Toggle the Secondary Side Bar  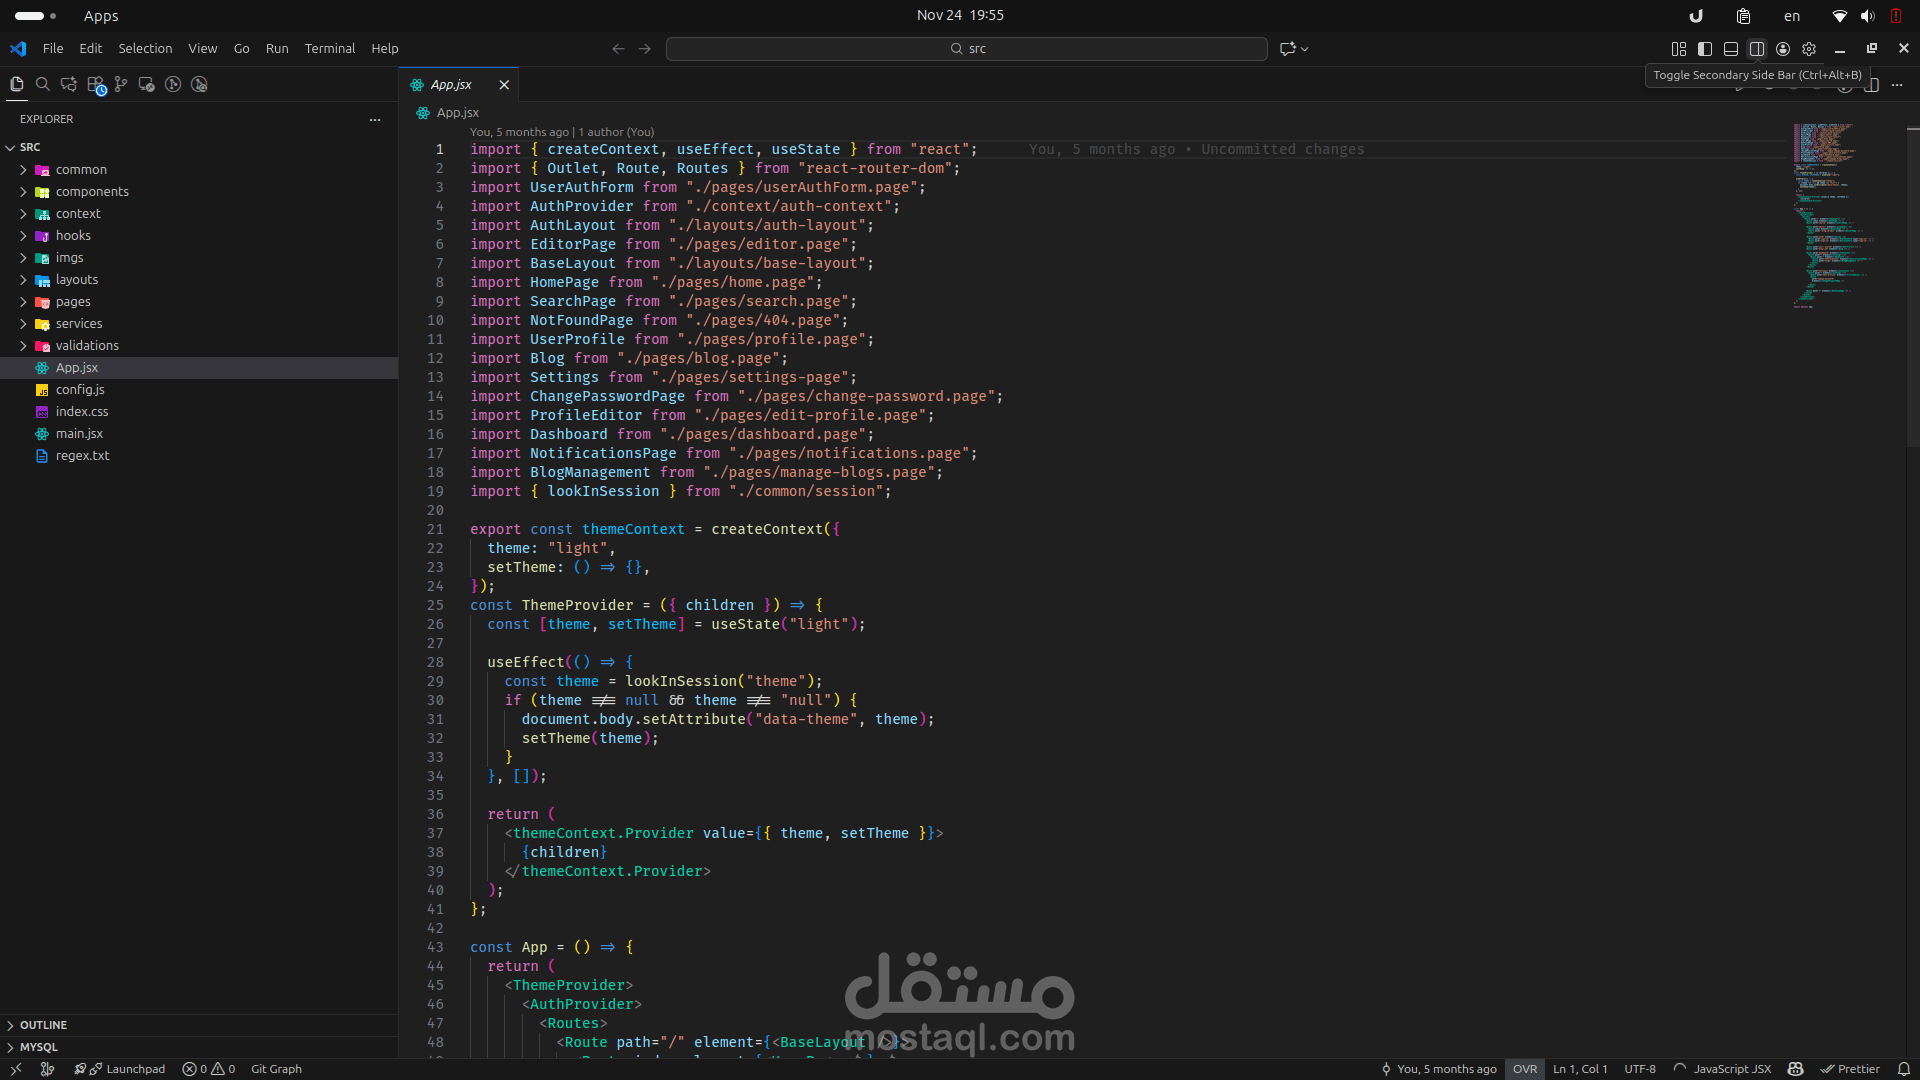click(x=1757, y=49)
